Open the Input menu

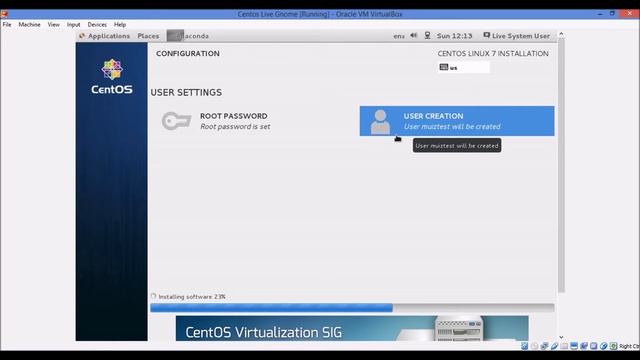[x=73, y=24]
